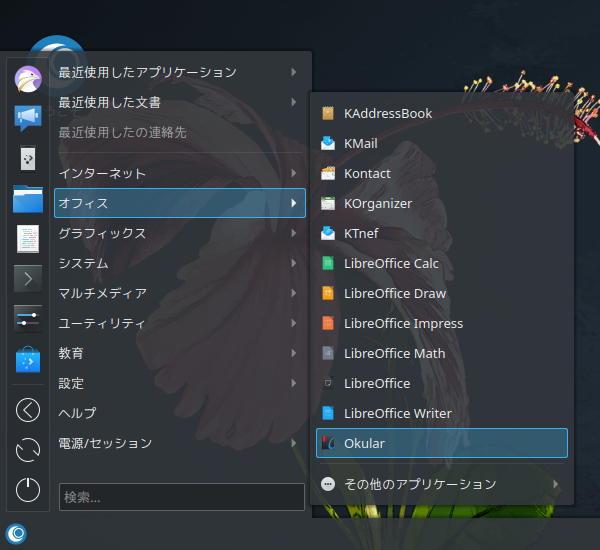The width and height of the screenshot is (600, 550).
Task: Open その他のアプリケーション entry
Action: click(x=442, y=484)
